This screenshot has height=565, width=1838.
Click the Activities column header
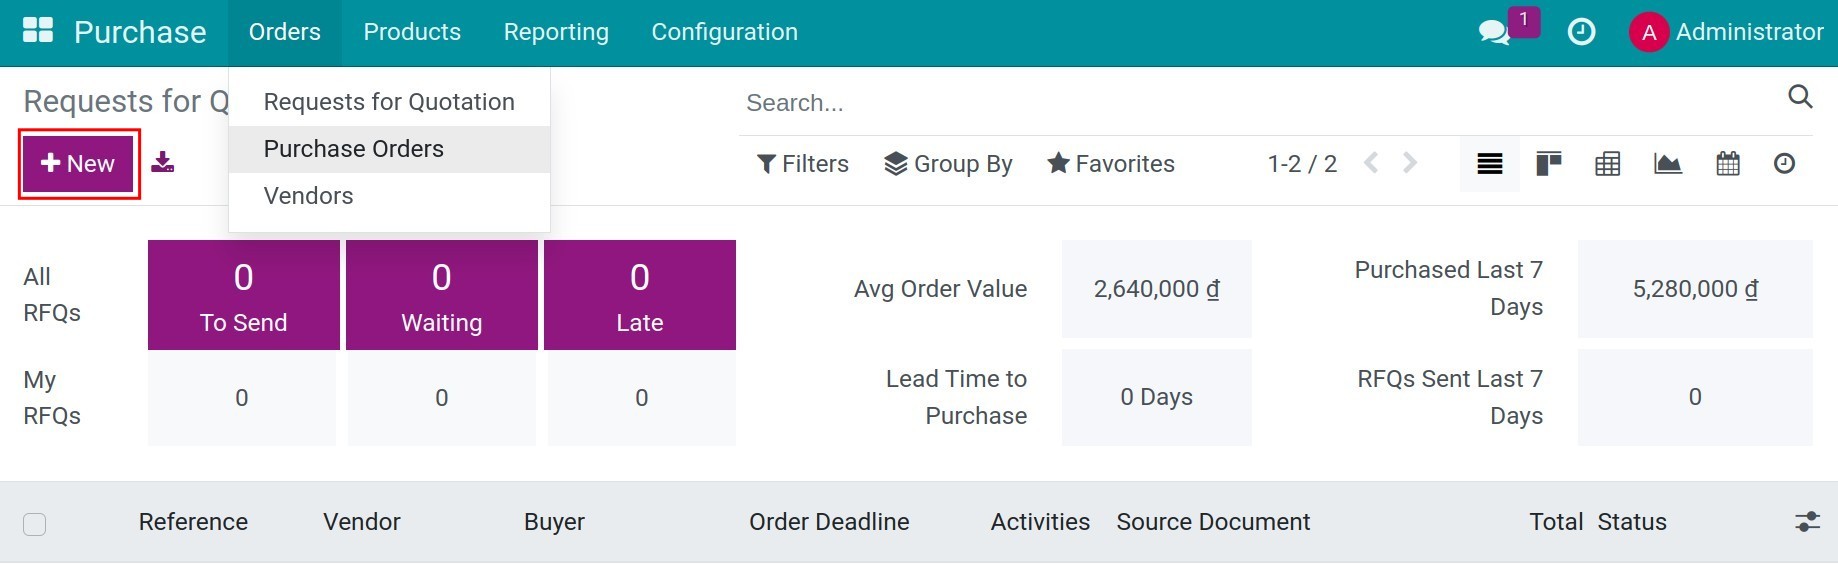(x=1040, y=522)
